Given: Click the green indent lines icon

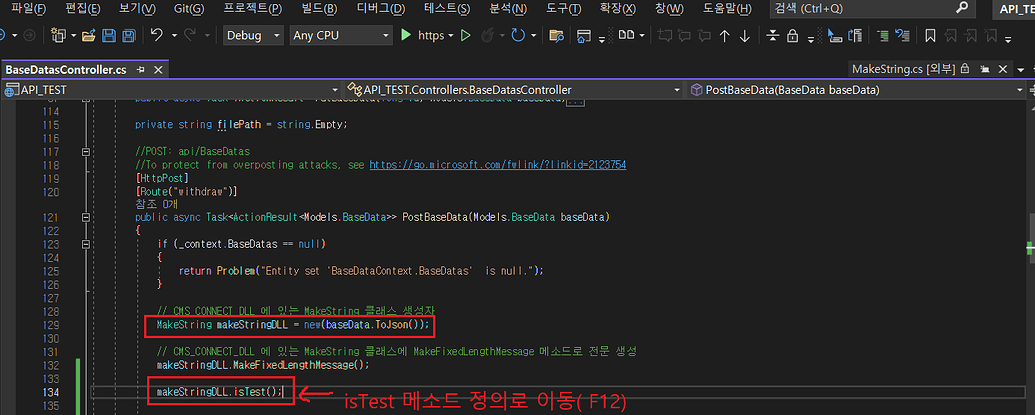Looking at the screenshot, I should pos(883,36).
